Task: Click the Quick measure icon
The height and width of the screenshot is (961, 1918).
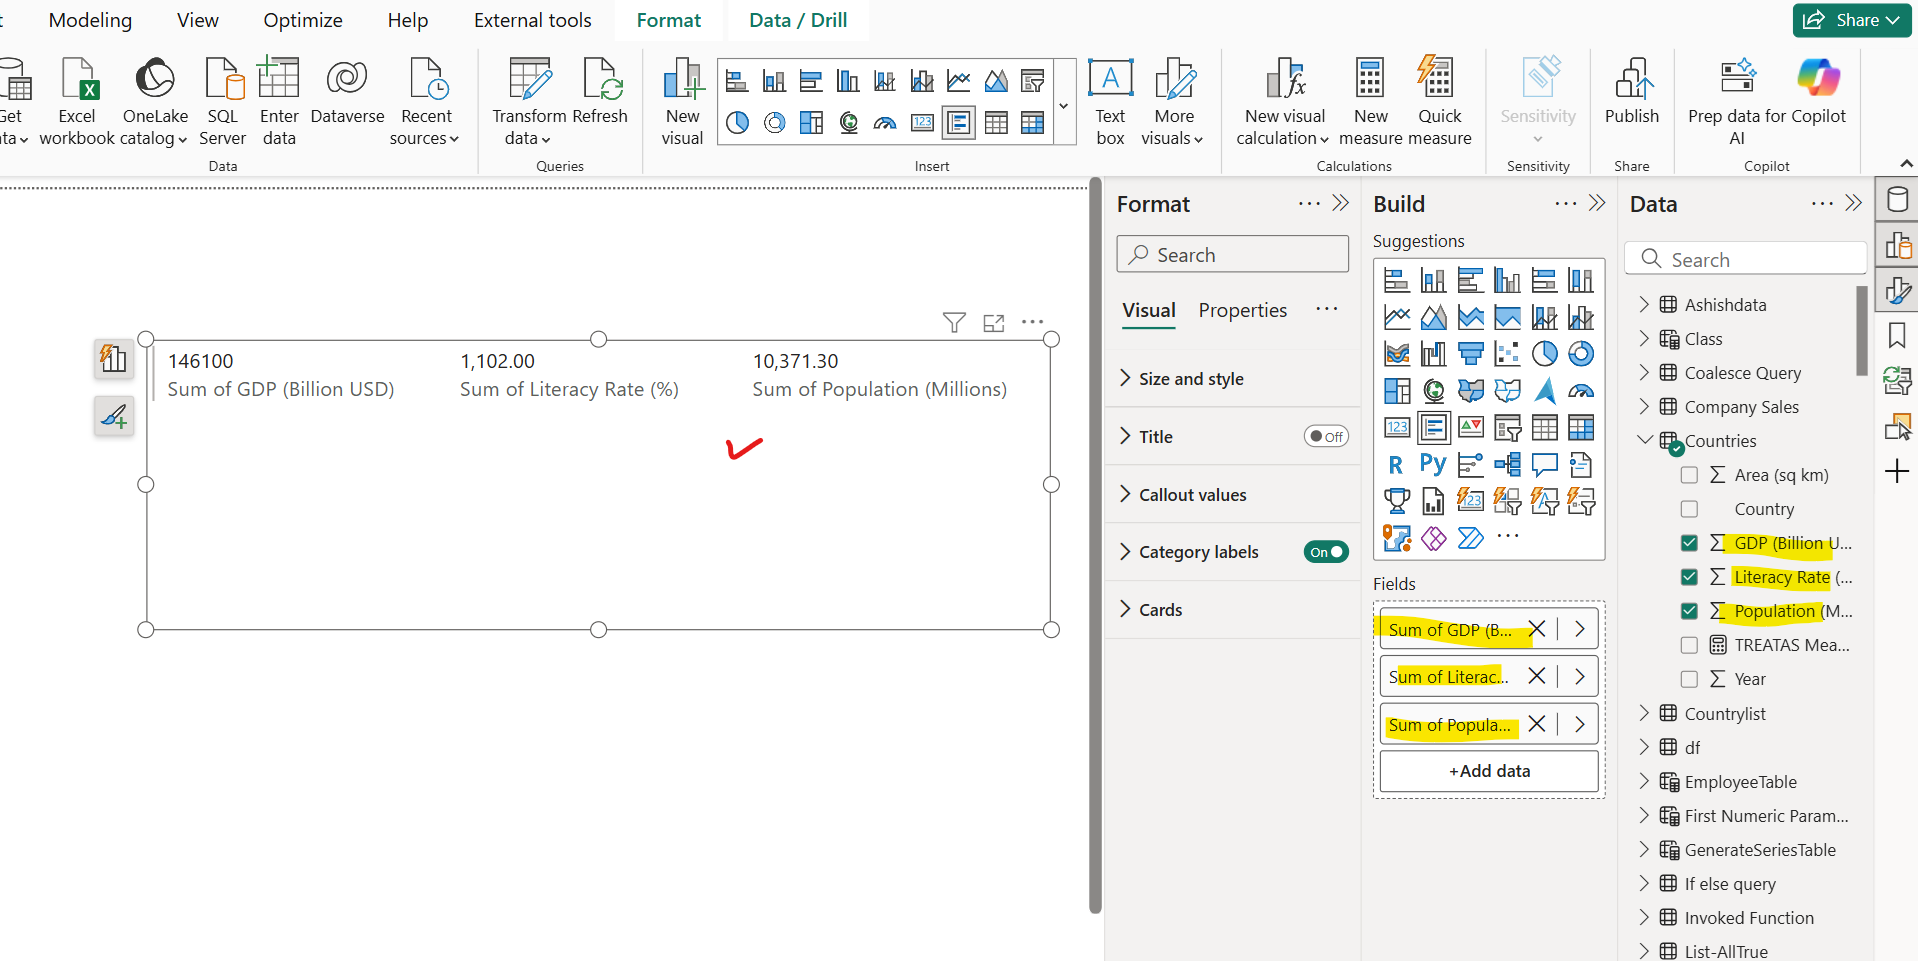Action: point(1438,80)
